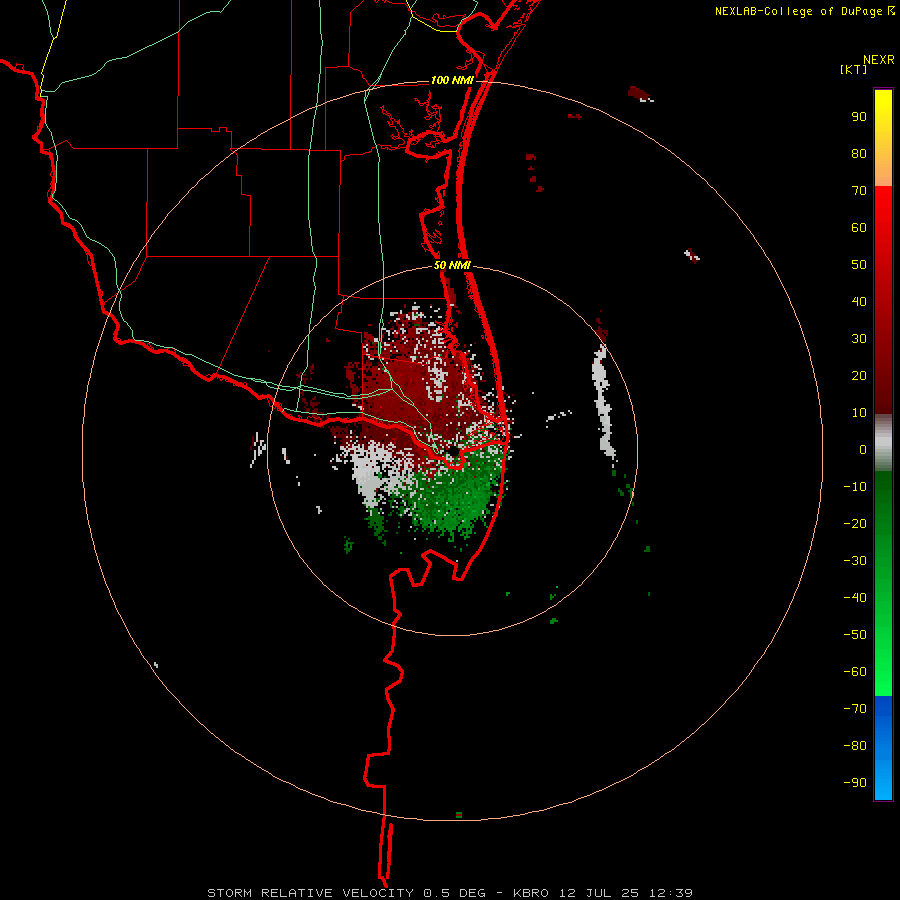Click the -80 value on the velocity scale
This screenshot has height=900, width=900.
click(855, 746)
